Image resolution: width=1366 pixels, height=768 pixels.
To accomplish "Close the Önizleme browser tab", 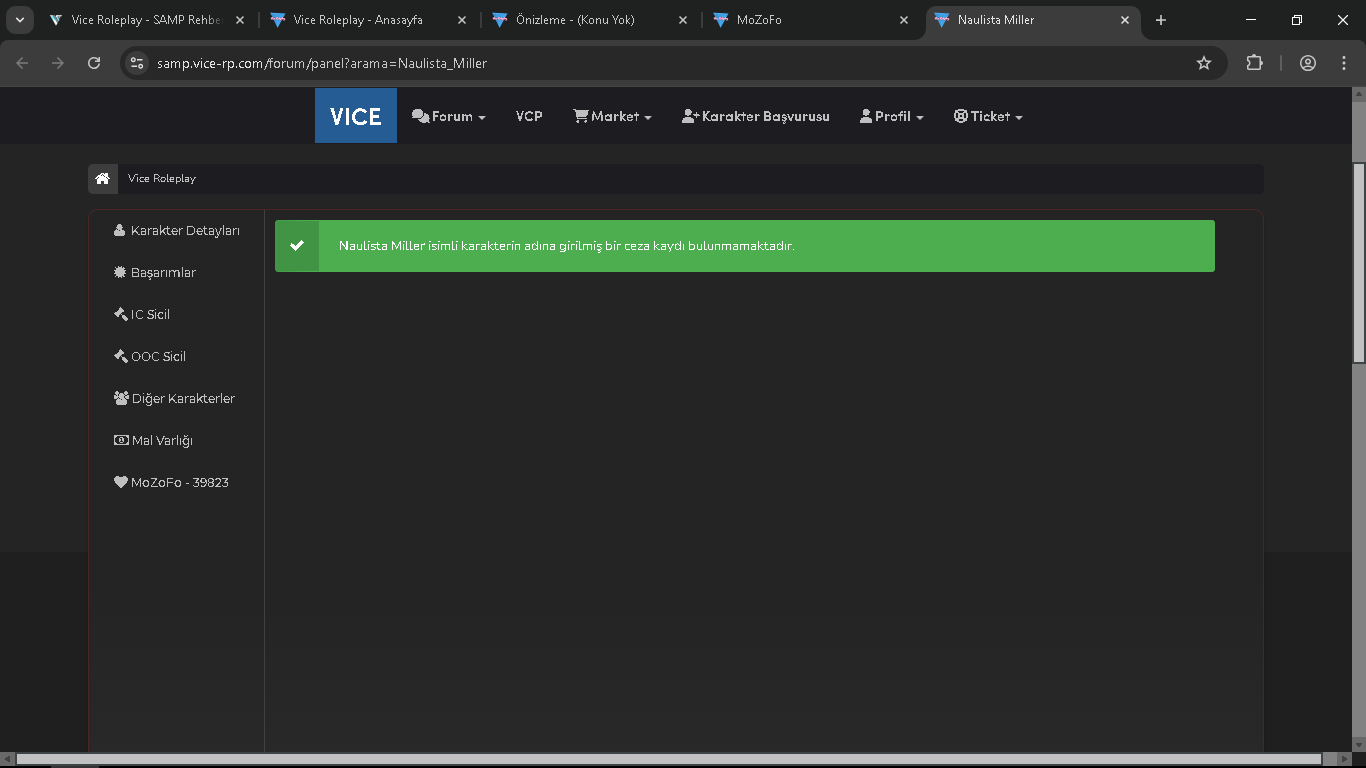I will pyautogui.click(x=682, y=20).
